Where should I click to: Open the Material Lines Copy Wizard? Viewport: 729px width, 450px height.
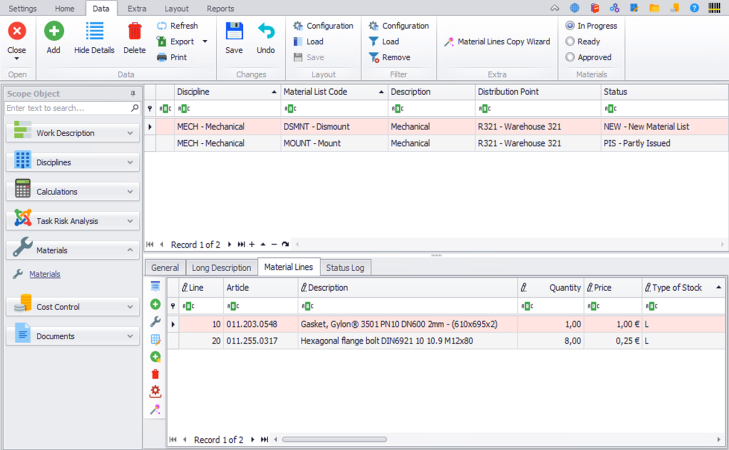click(x=497, y=42)
